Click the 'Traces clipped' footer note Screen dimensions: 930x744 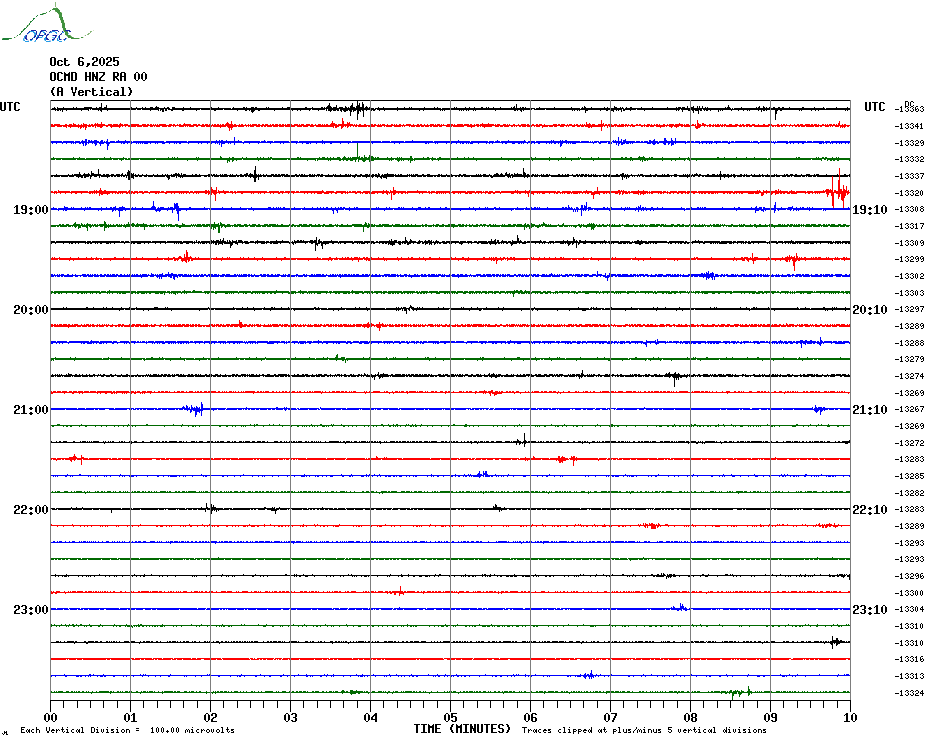coord(644,731)
